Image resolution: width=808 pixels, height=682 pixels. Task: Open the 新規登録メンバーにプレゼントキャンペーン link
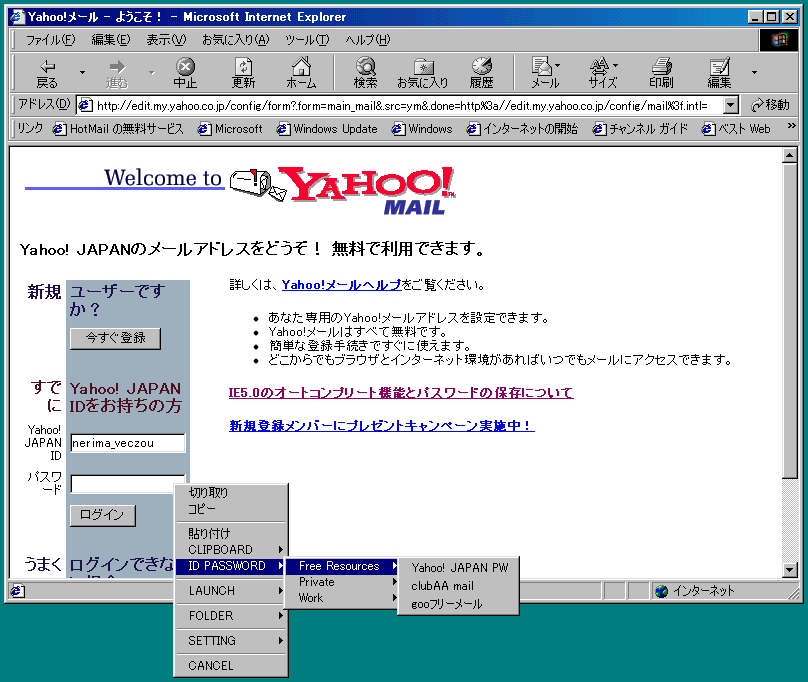(x=381, y=426)
